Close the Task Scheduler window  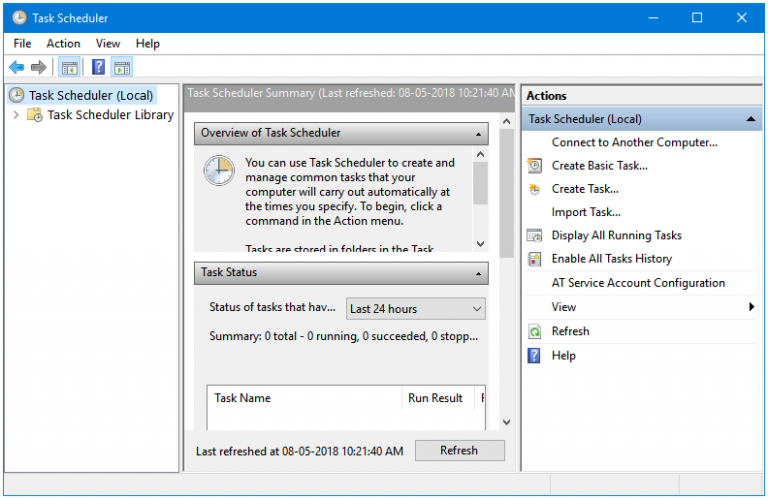click(x=741, y=18)
